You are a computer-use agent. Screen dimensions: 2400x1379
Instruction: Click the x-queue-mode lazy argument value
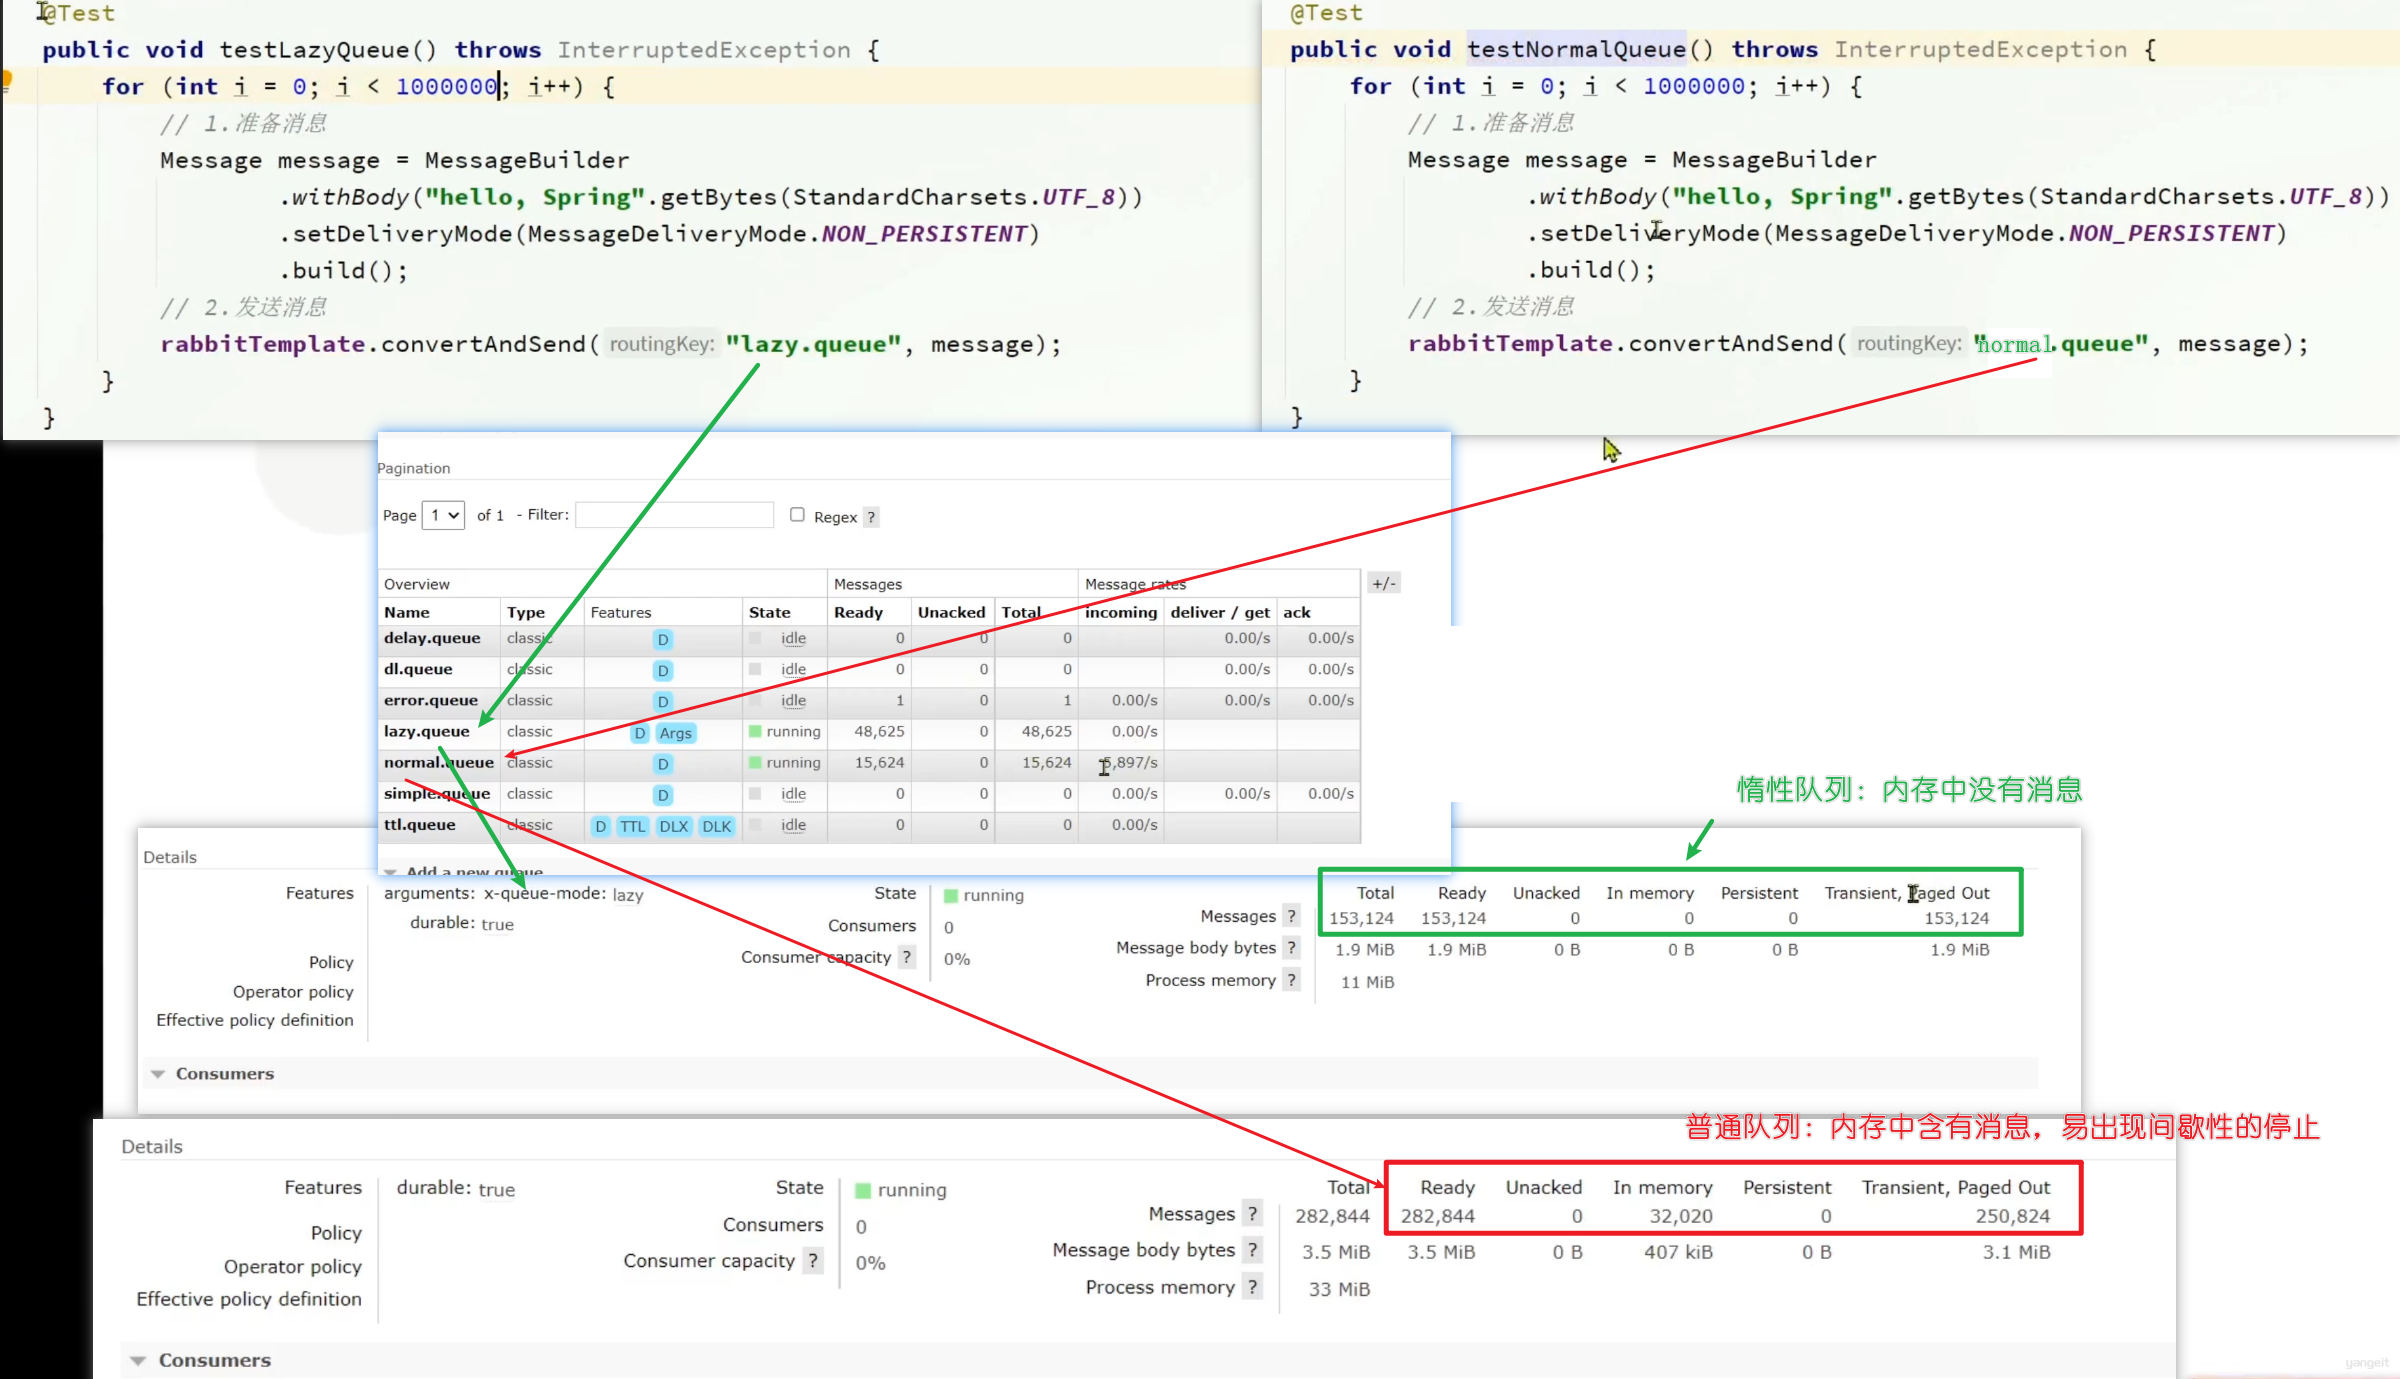pyautogui.click(x=628, y=895)
